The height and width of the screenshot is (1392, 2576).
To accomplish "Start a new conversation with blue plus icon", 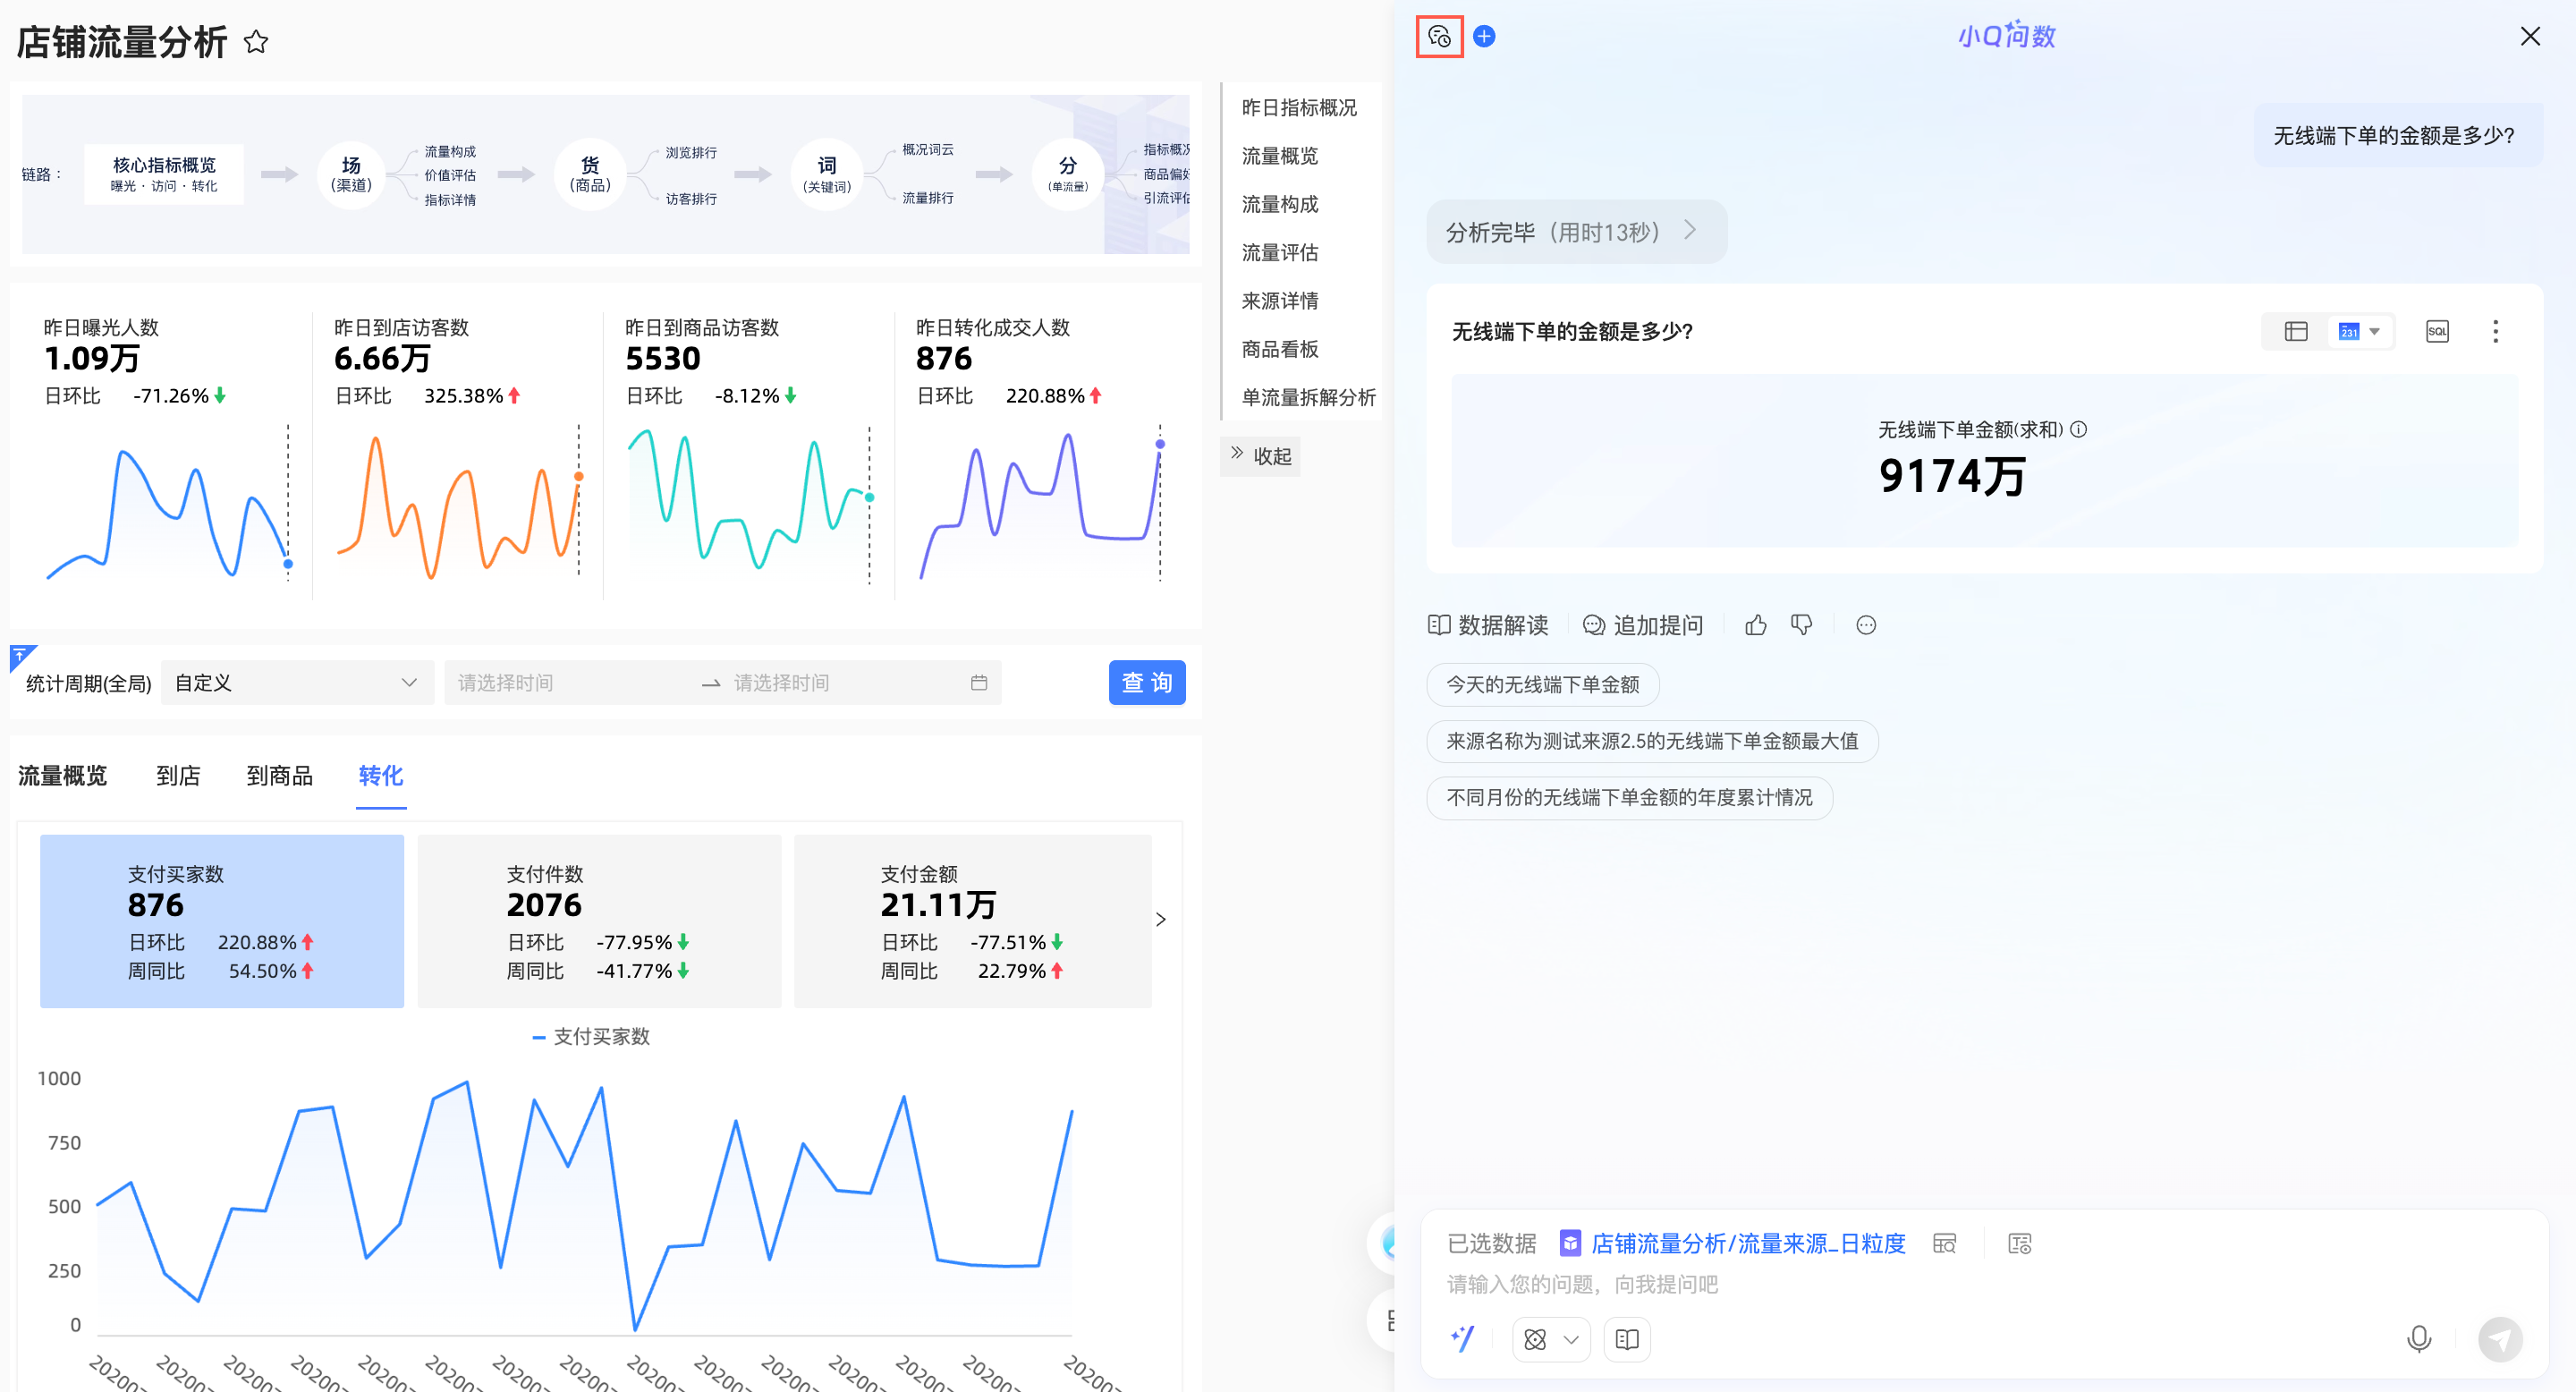I will click(1484, 37).
